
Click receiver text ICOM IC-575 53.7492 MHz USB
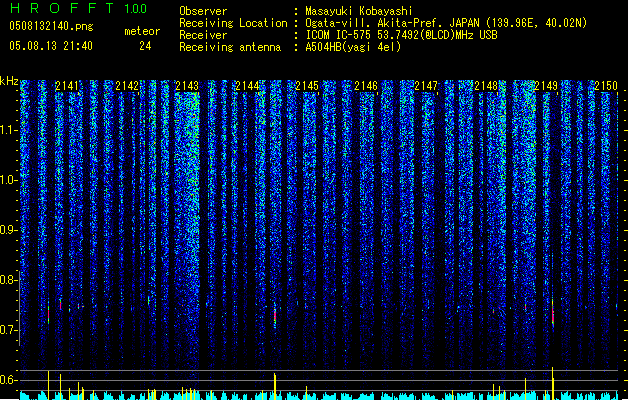click(401, 35)
